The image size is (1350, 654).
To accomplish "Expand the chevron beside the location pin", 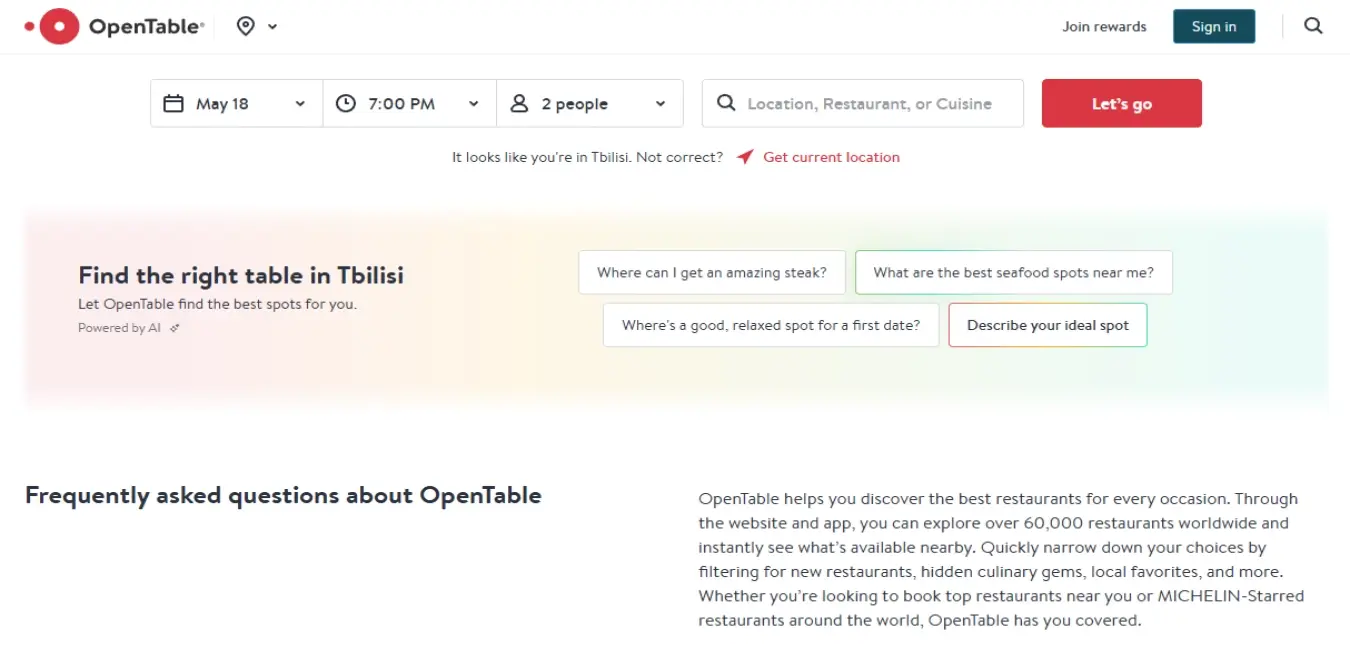I will 273,27.
